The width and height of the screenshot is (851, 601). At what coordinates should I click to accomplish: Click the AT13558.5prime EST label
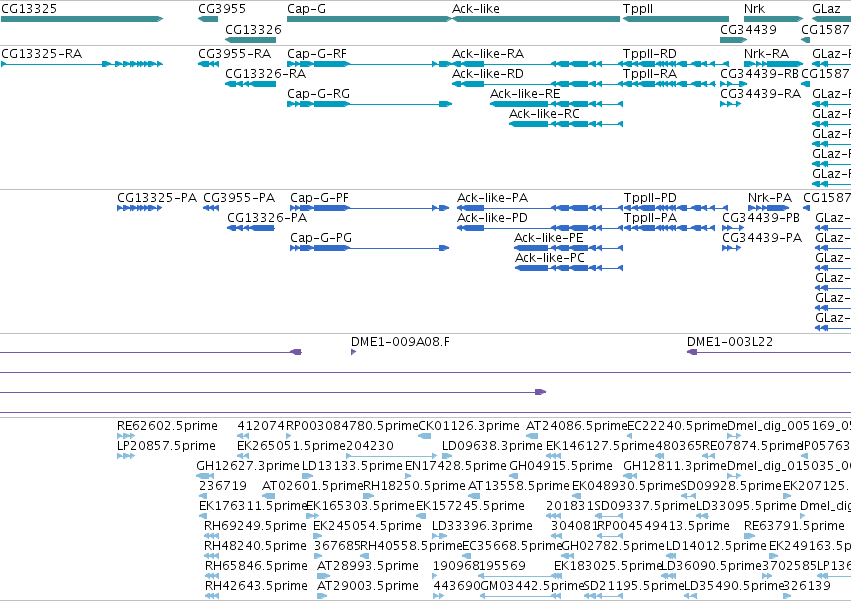(x=518, y=485)
